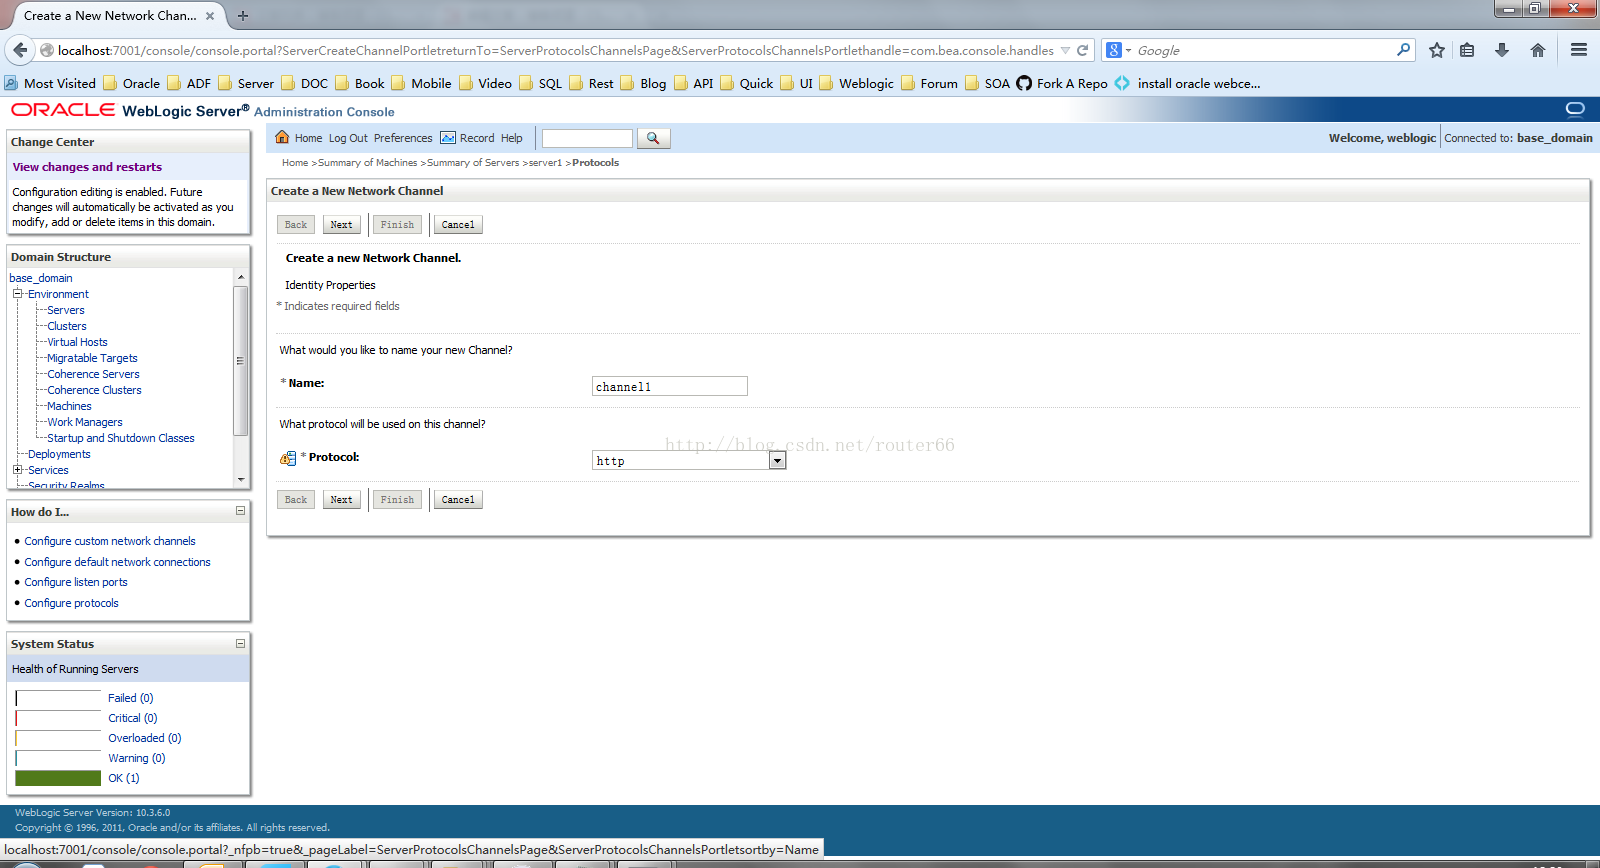This screenshot has width=1600, height=868.
Task: Open the Failed (0) servers link
Action: [131, 698]
